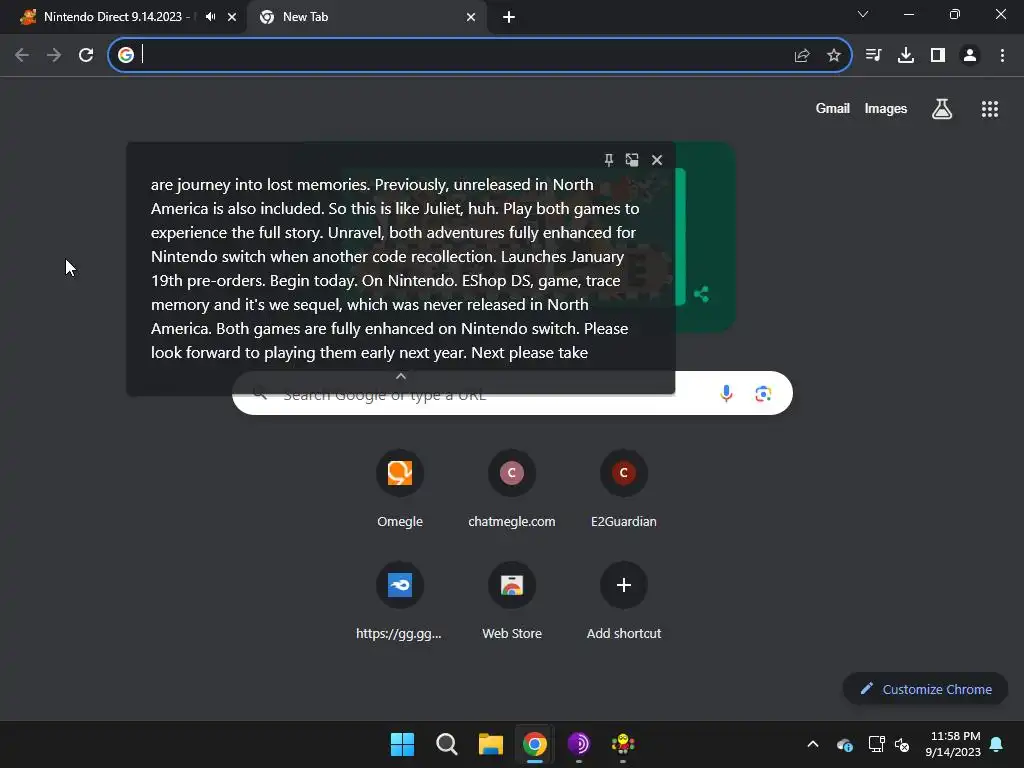Click the Google icon in address bar
This screenshot has height=768, width=1024.
click(126, 55)
